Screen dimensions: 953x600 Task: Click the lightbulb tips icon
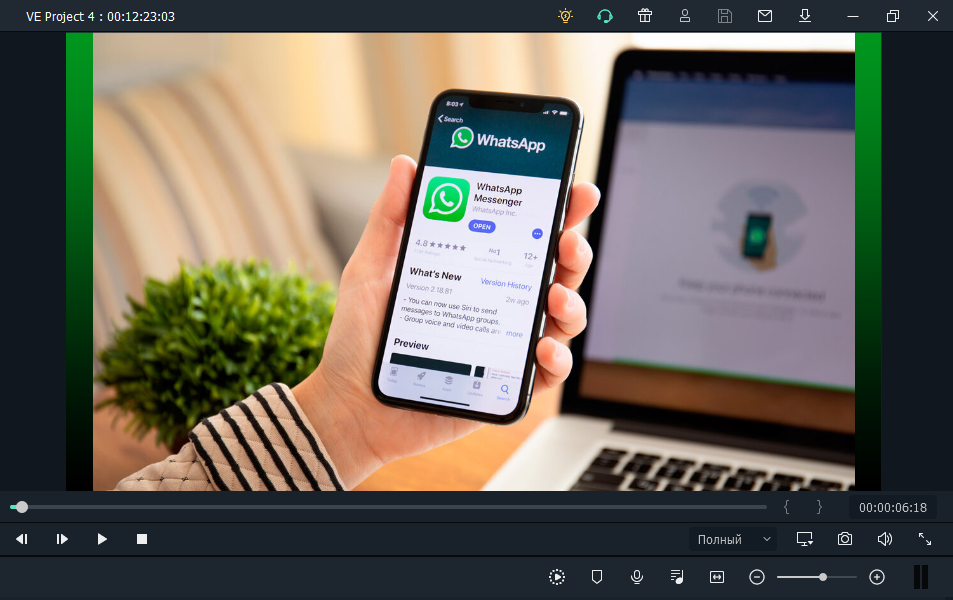[565, 16]
